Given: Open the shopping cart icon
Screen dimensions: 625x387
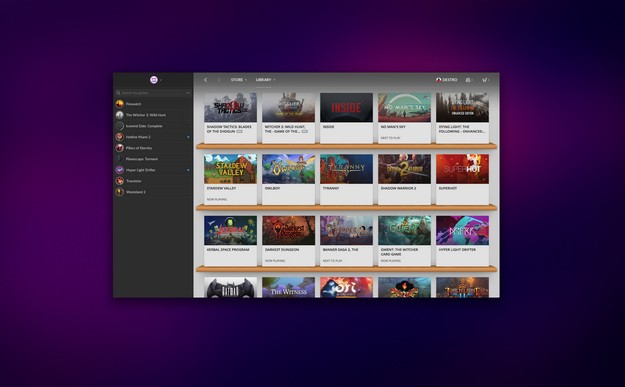Looking at the screenshot, I should [484, 80].
